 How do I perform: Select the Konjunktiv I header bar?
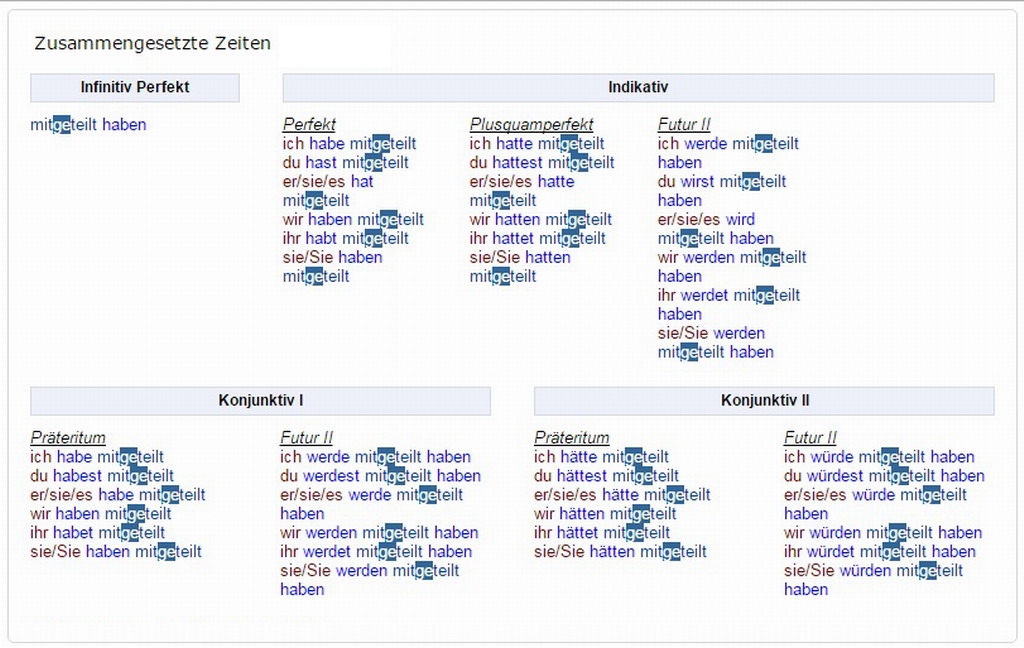click(260, 400)
